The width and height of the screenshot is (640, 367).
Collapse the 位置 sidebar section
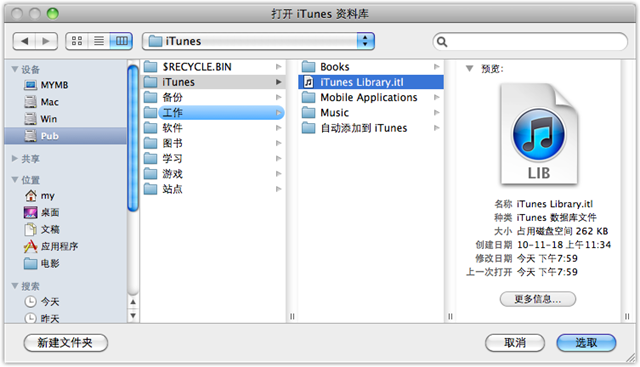(15, 180)
